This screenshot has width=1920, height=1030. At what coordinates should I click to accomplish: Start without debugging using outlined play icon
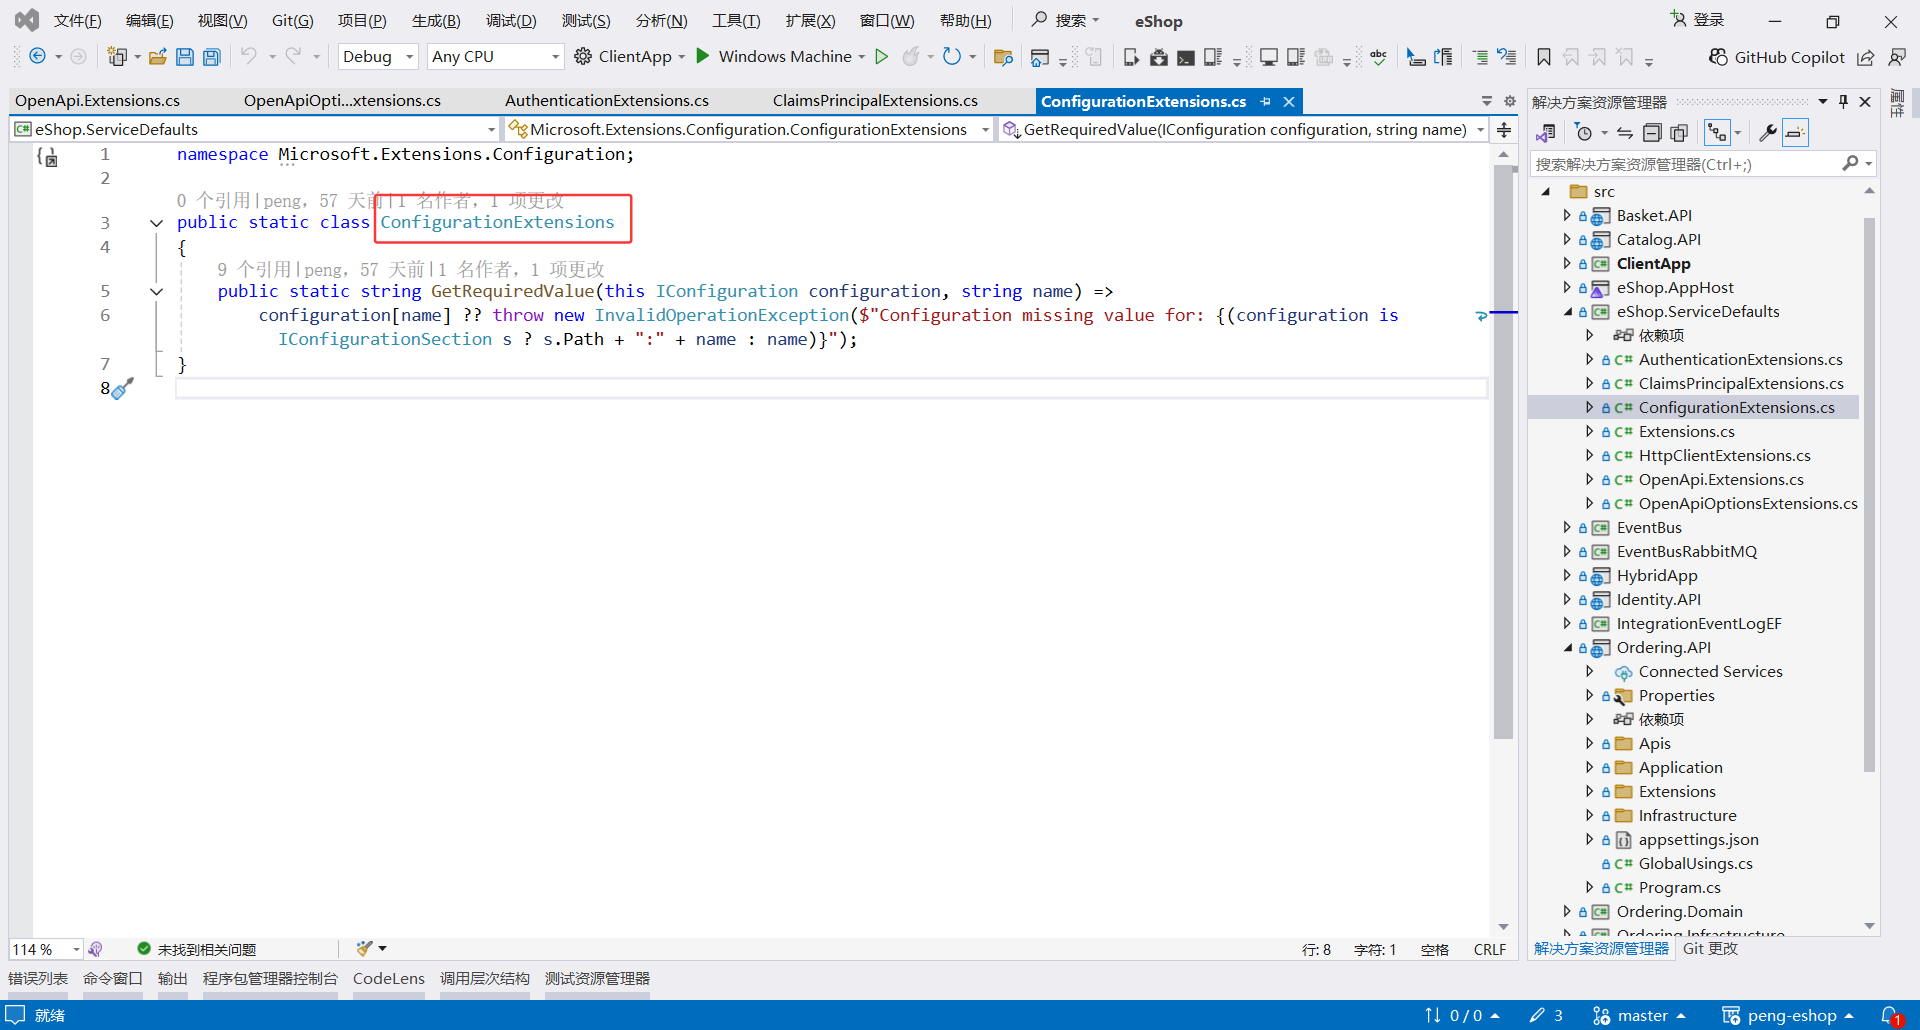point(882,57)
